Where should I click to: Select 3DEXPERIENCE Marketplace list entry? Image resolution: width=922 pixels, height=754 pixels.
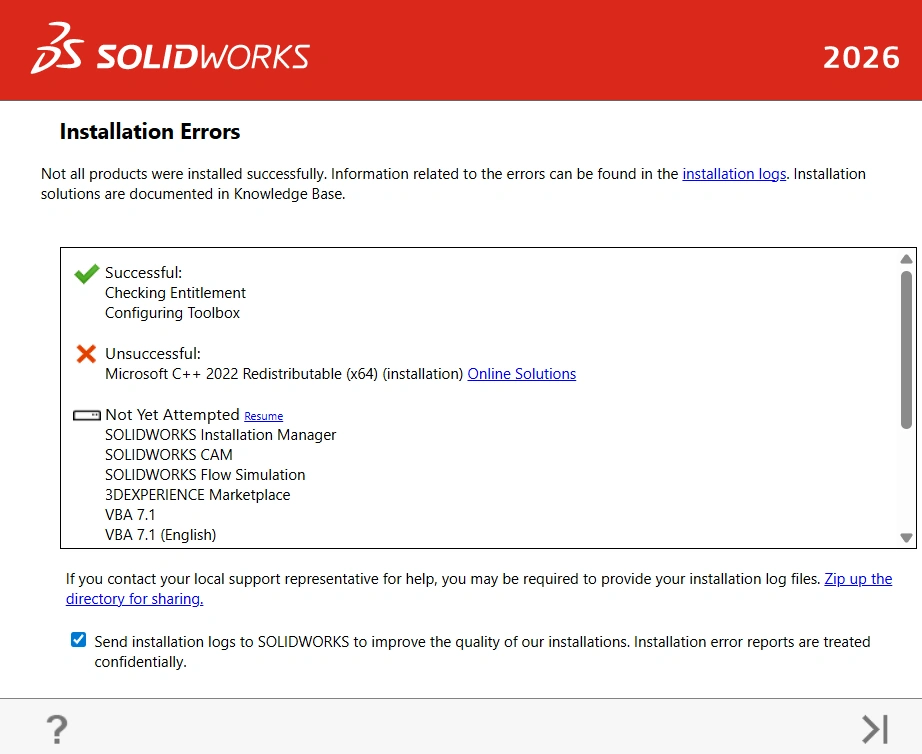(198, 495)
